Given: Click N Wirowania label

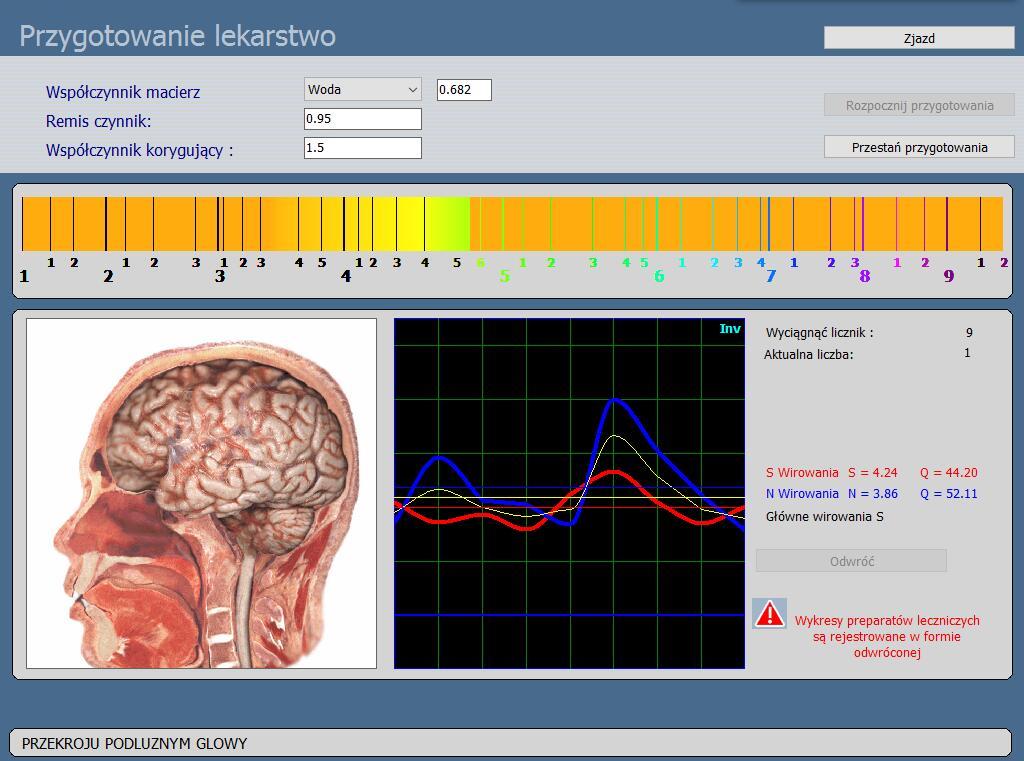Looking at the screenshot, I should (x=802, y=493).
